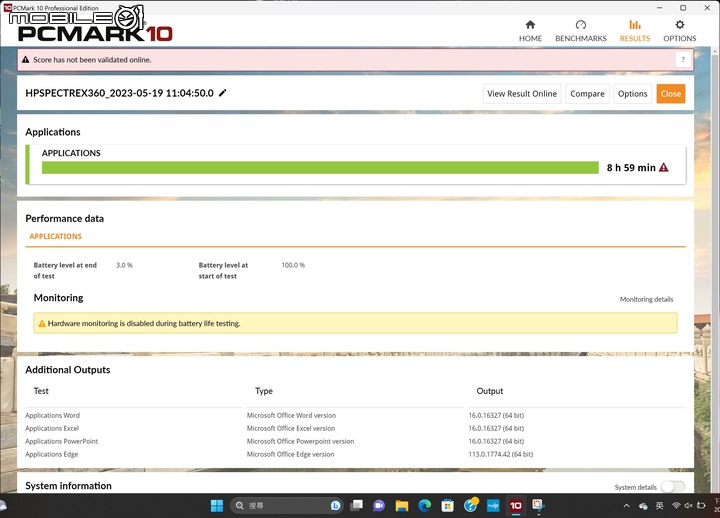Screen dimensions: 720x518
Task: Edit the result name with pencil icon
Action: tap(223, 93)
